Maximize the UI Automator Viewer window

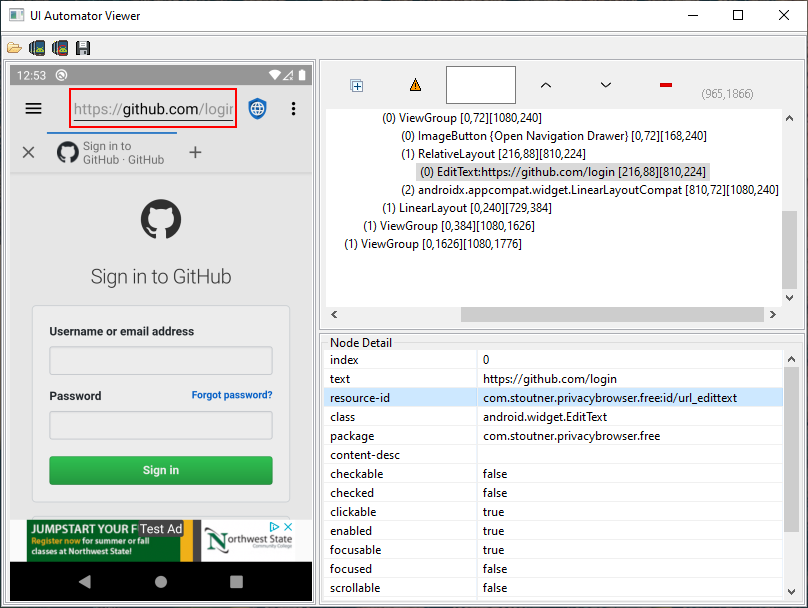click(x=738, y=15)
